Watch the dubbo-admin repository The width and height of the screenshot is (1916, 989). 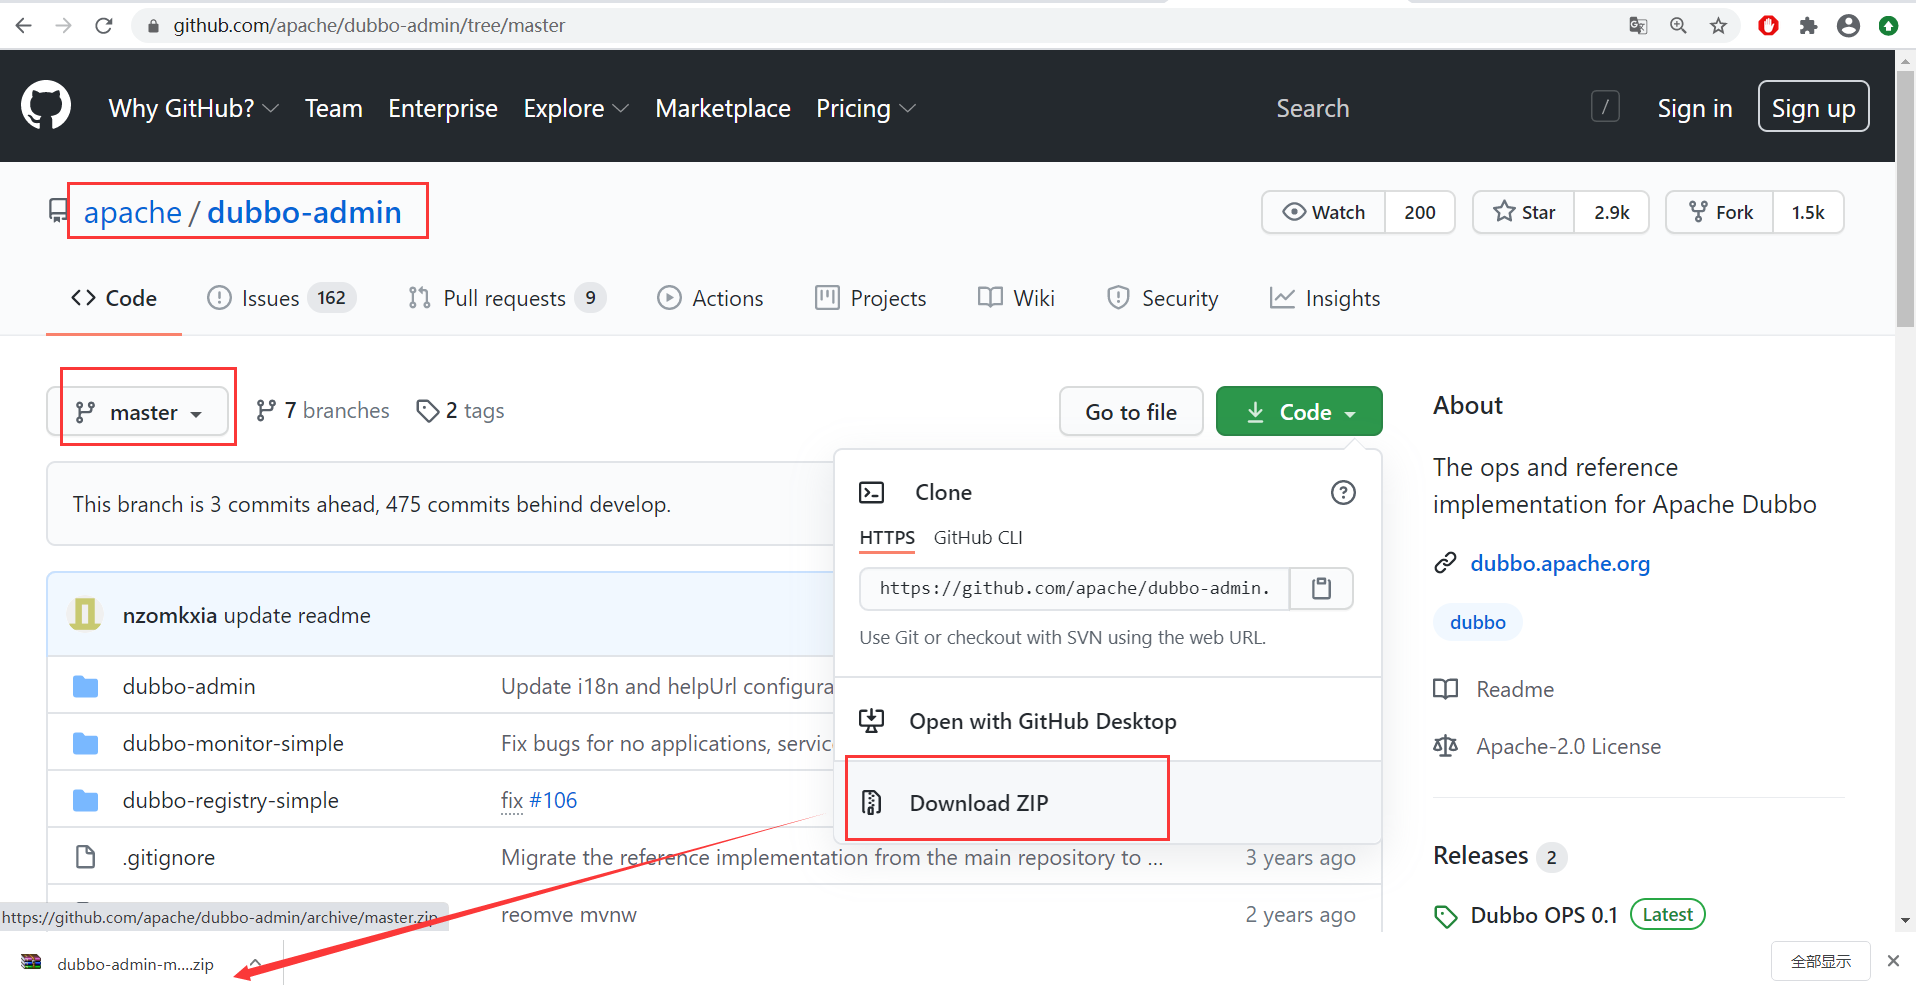point(1324,212)
